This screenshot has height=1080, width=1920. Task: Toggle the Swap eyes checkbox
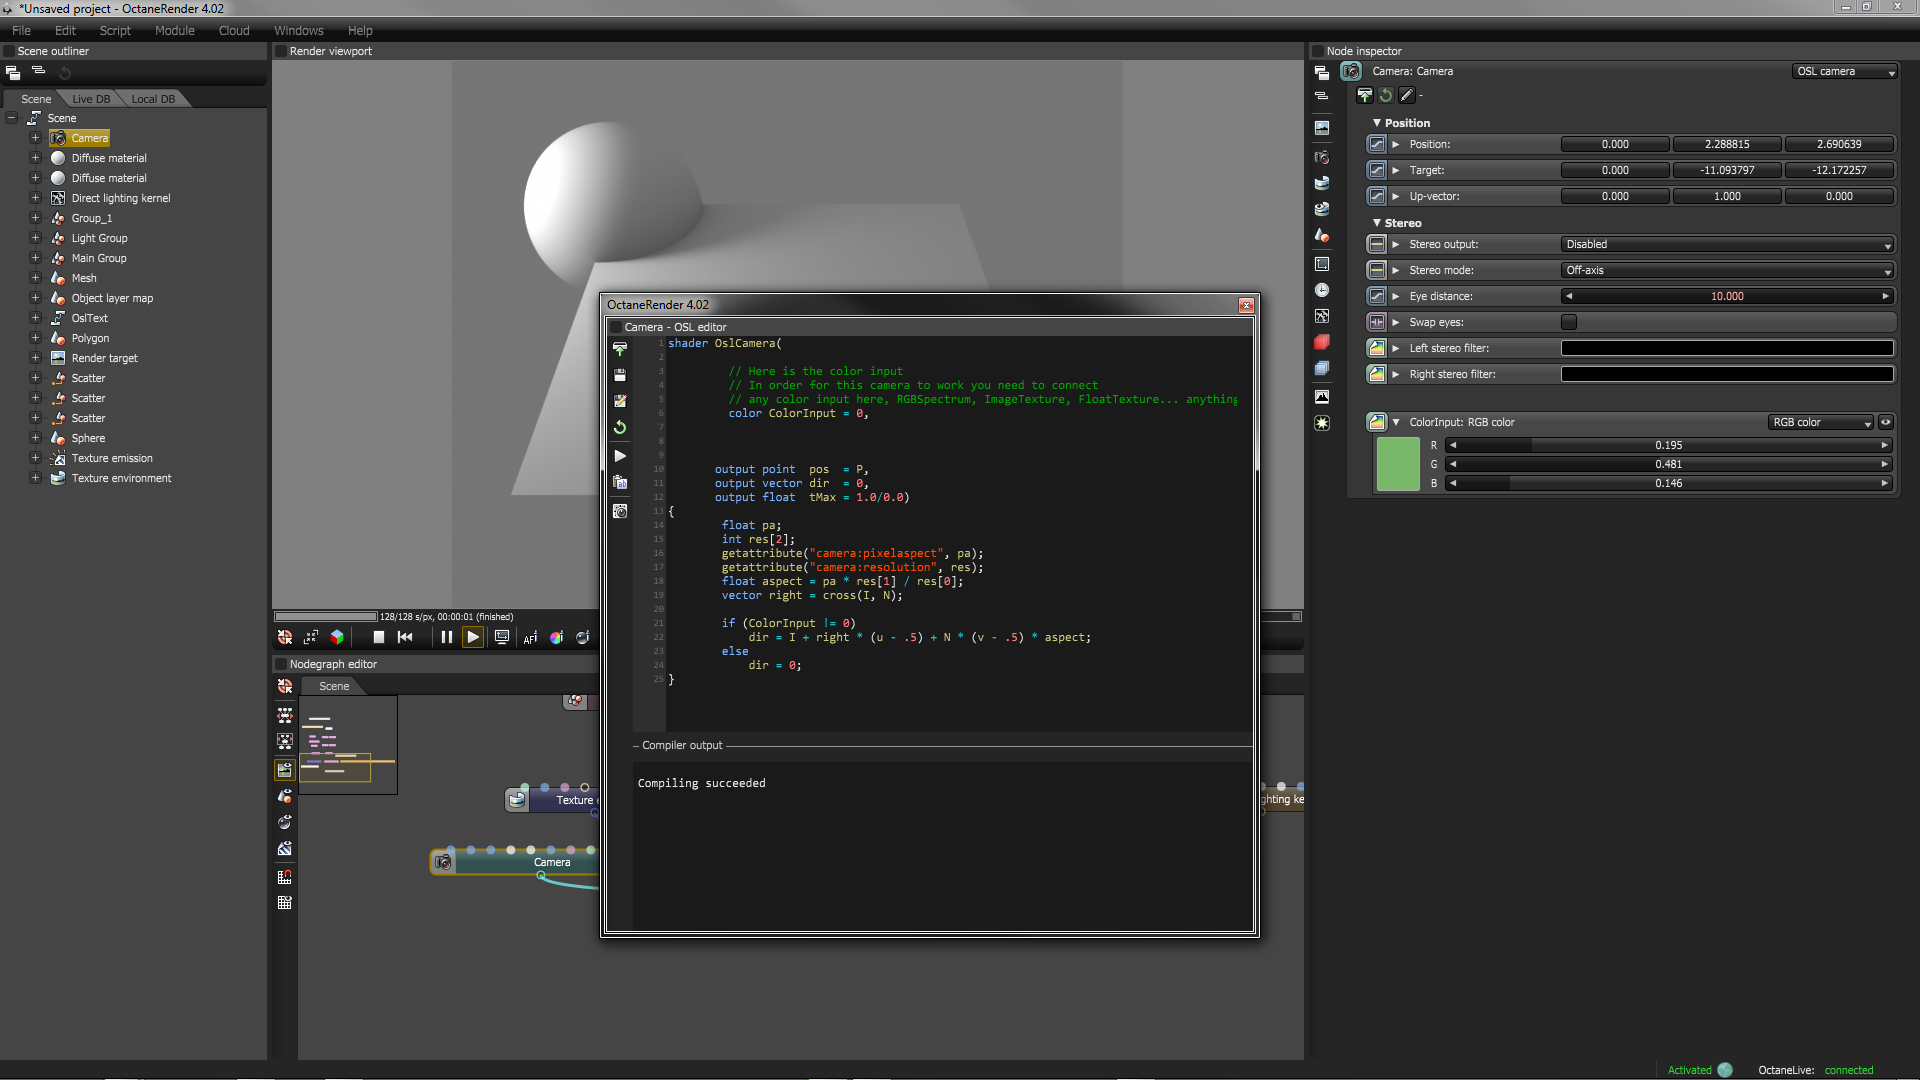pos(1569,322)
